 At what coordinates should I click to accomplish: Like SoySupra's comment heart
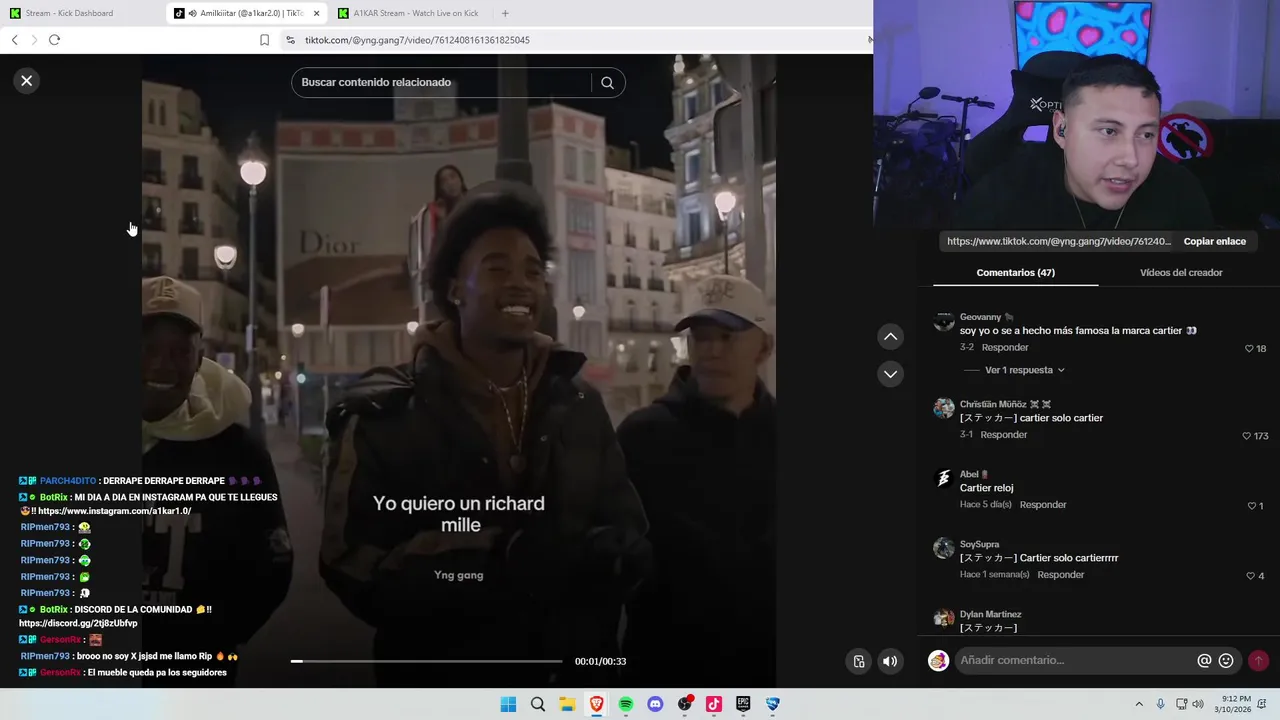(1250, 576)
